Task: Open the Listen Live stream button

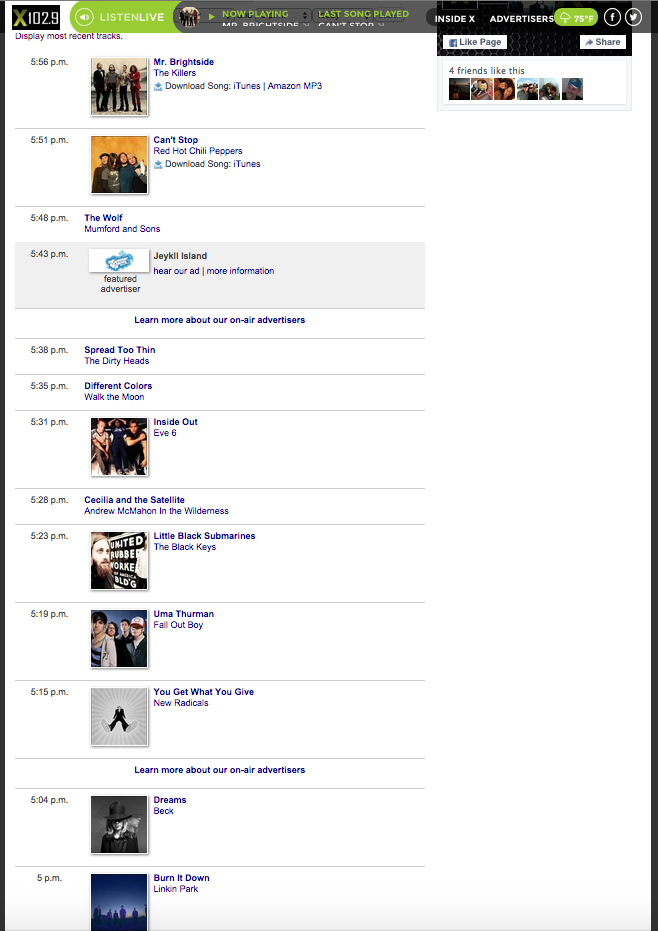Action: coord(122,17)
